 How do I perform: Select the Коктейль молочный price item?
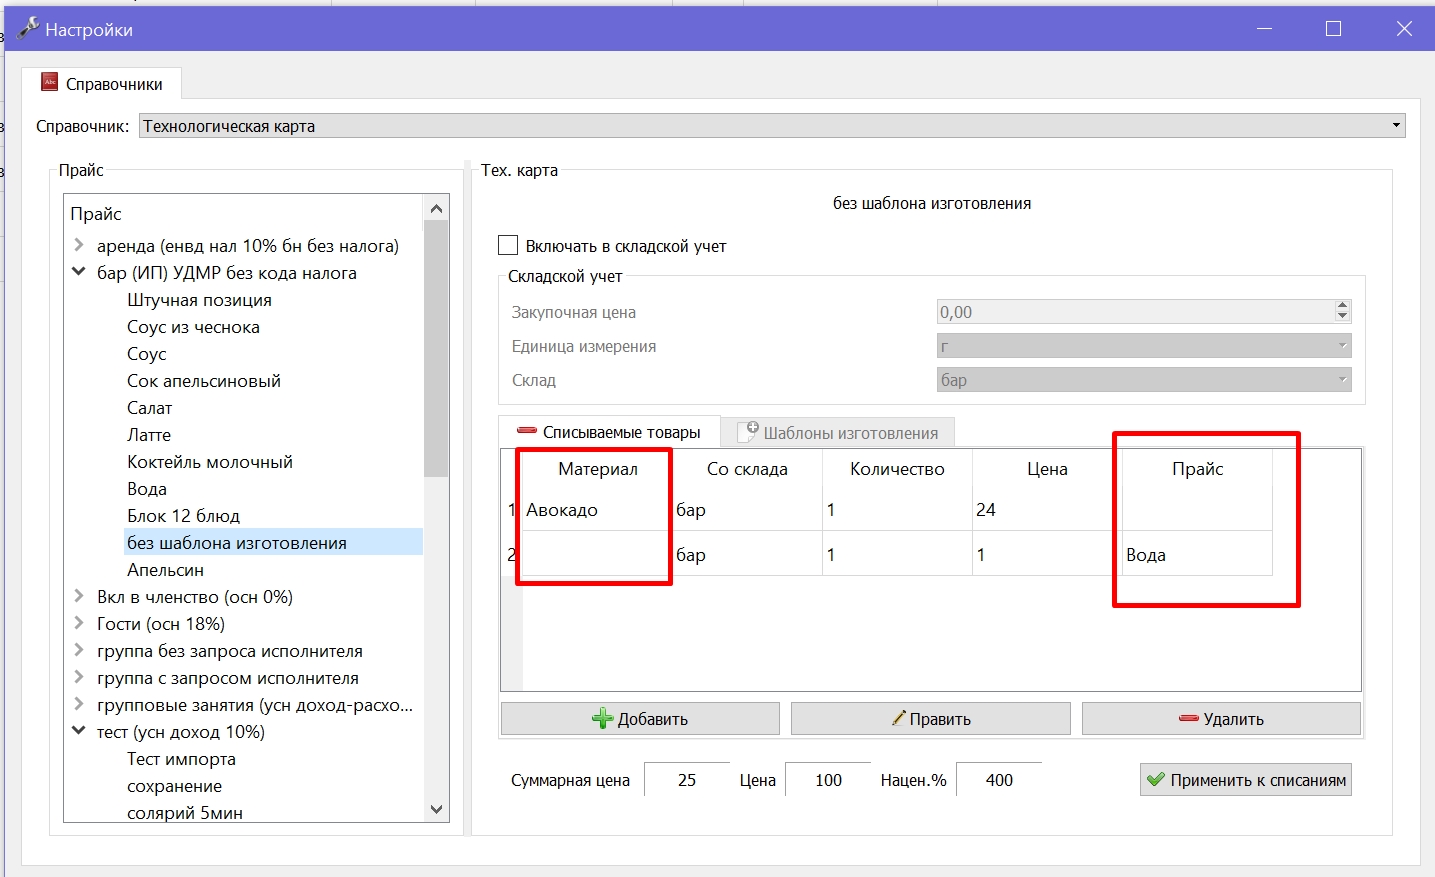click(210, 462)
